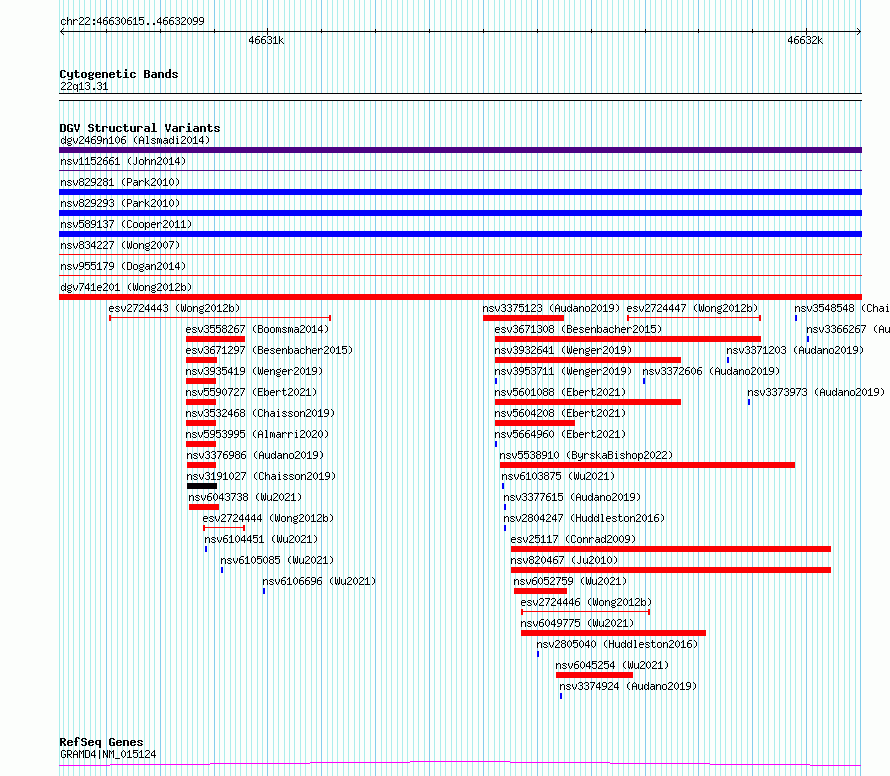This screenshot has width=890, height=776.
Task: Click nsv6104451 (Wu2021) label
Action: (261, 539)
